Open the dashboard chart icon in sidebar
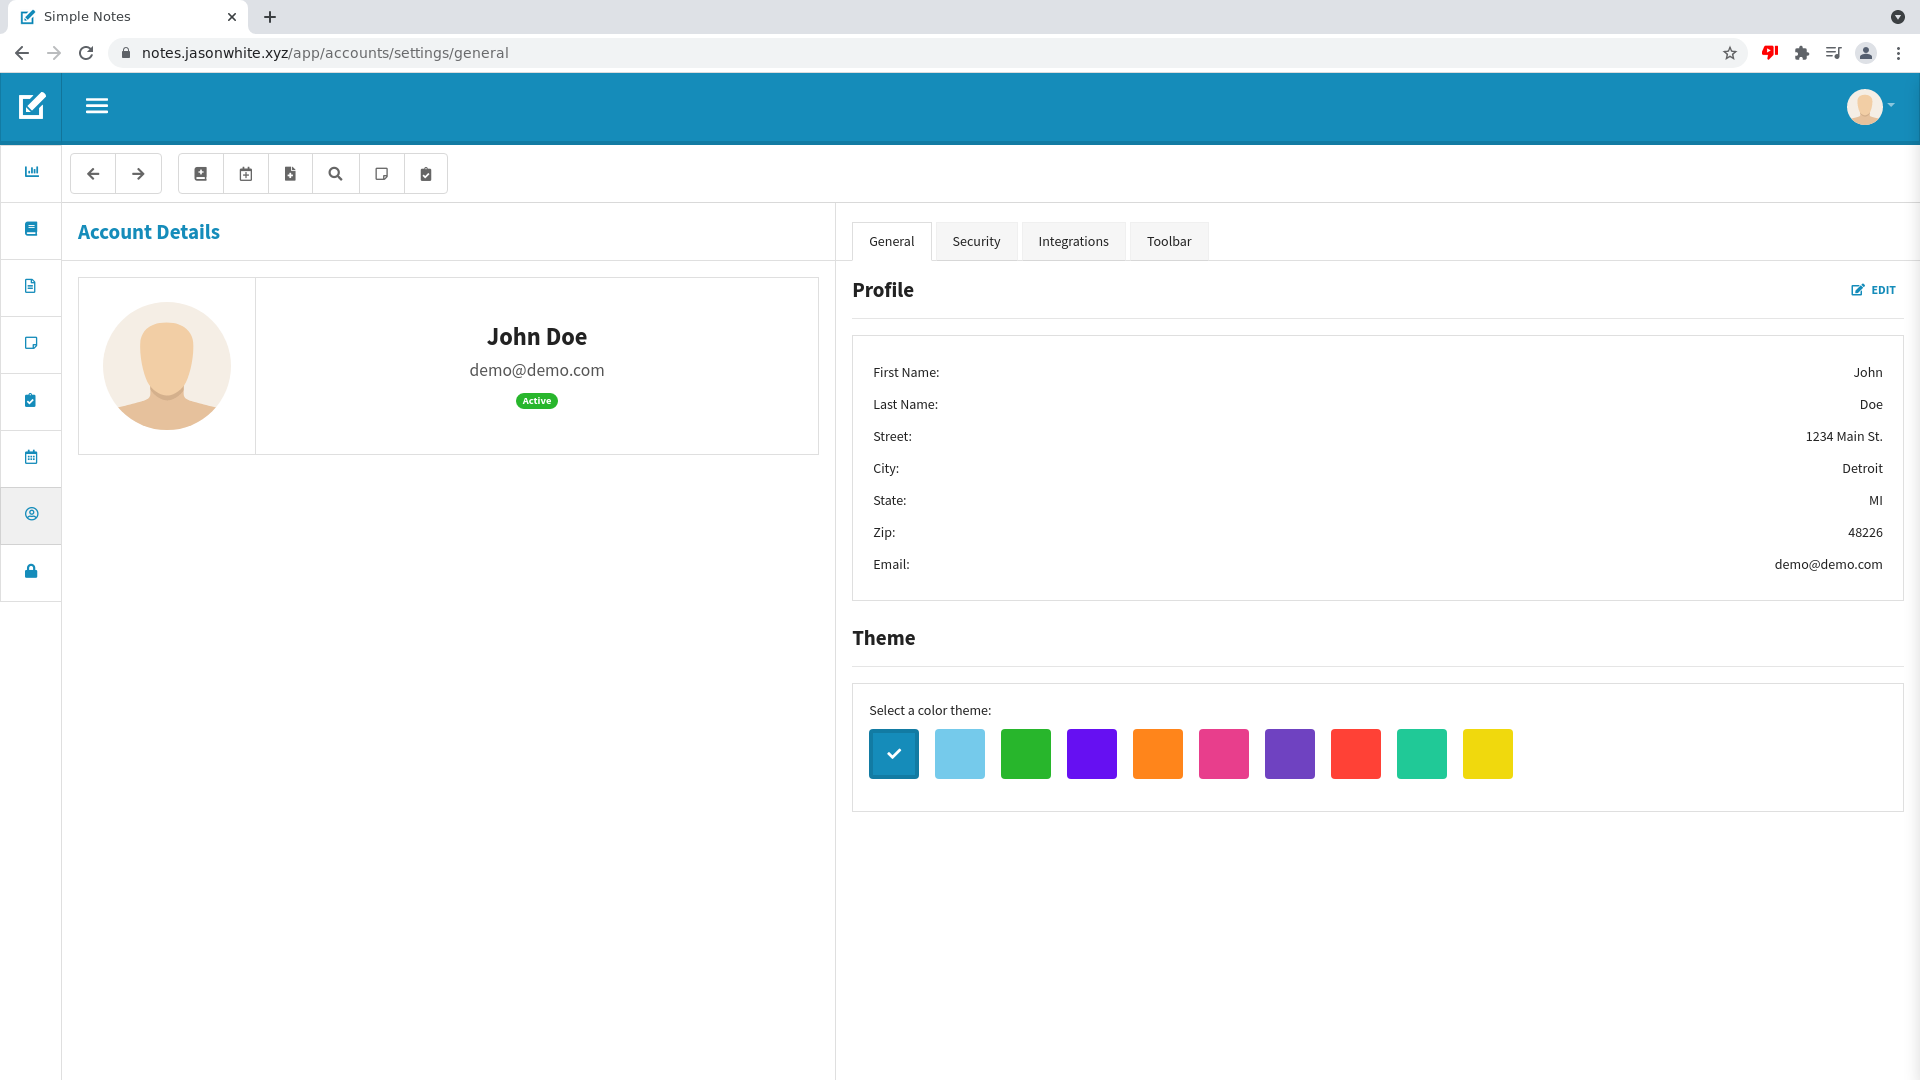This screenshot has width=1920, height=1080. 31,172
